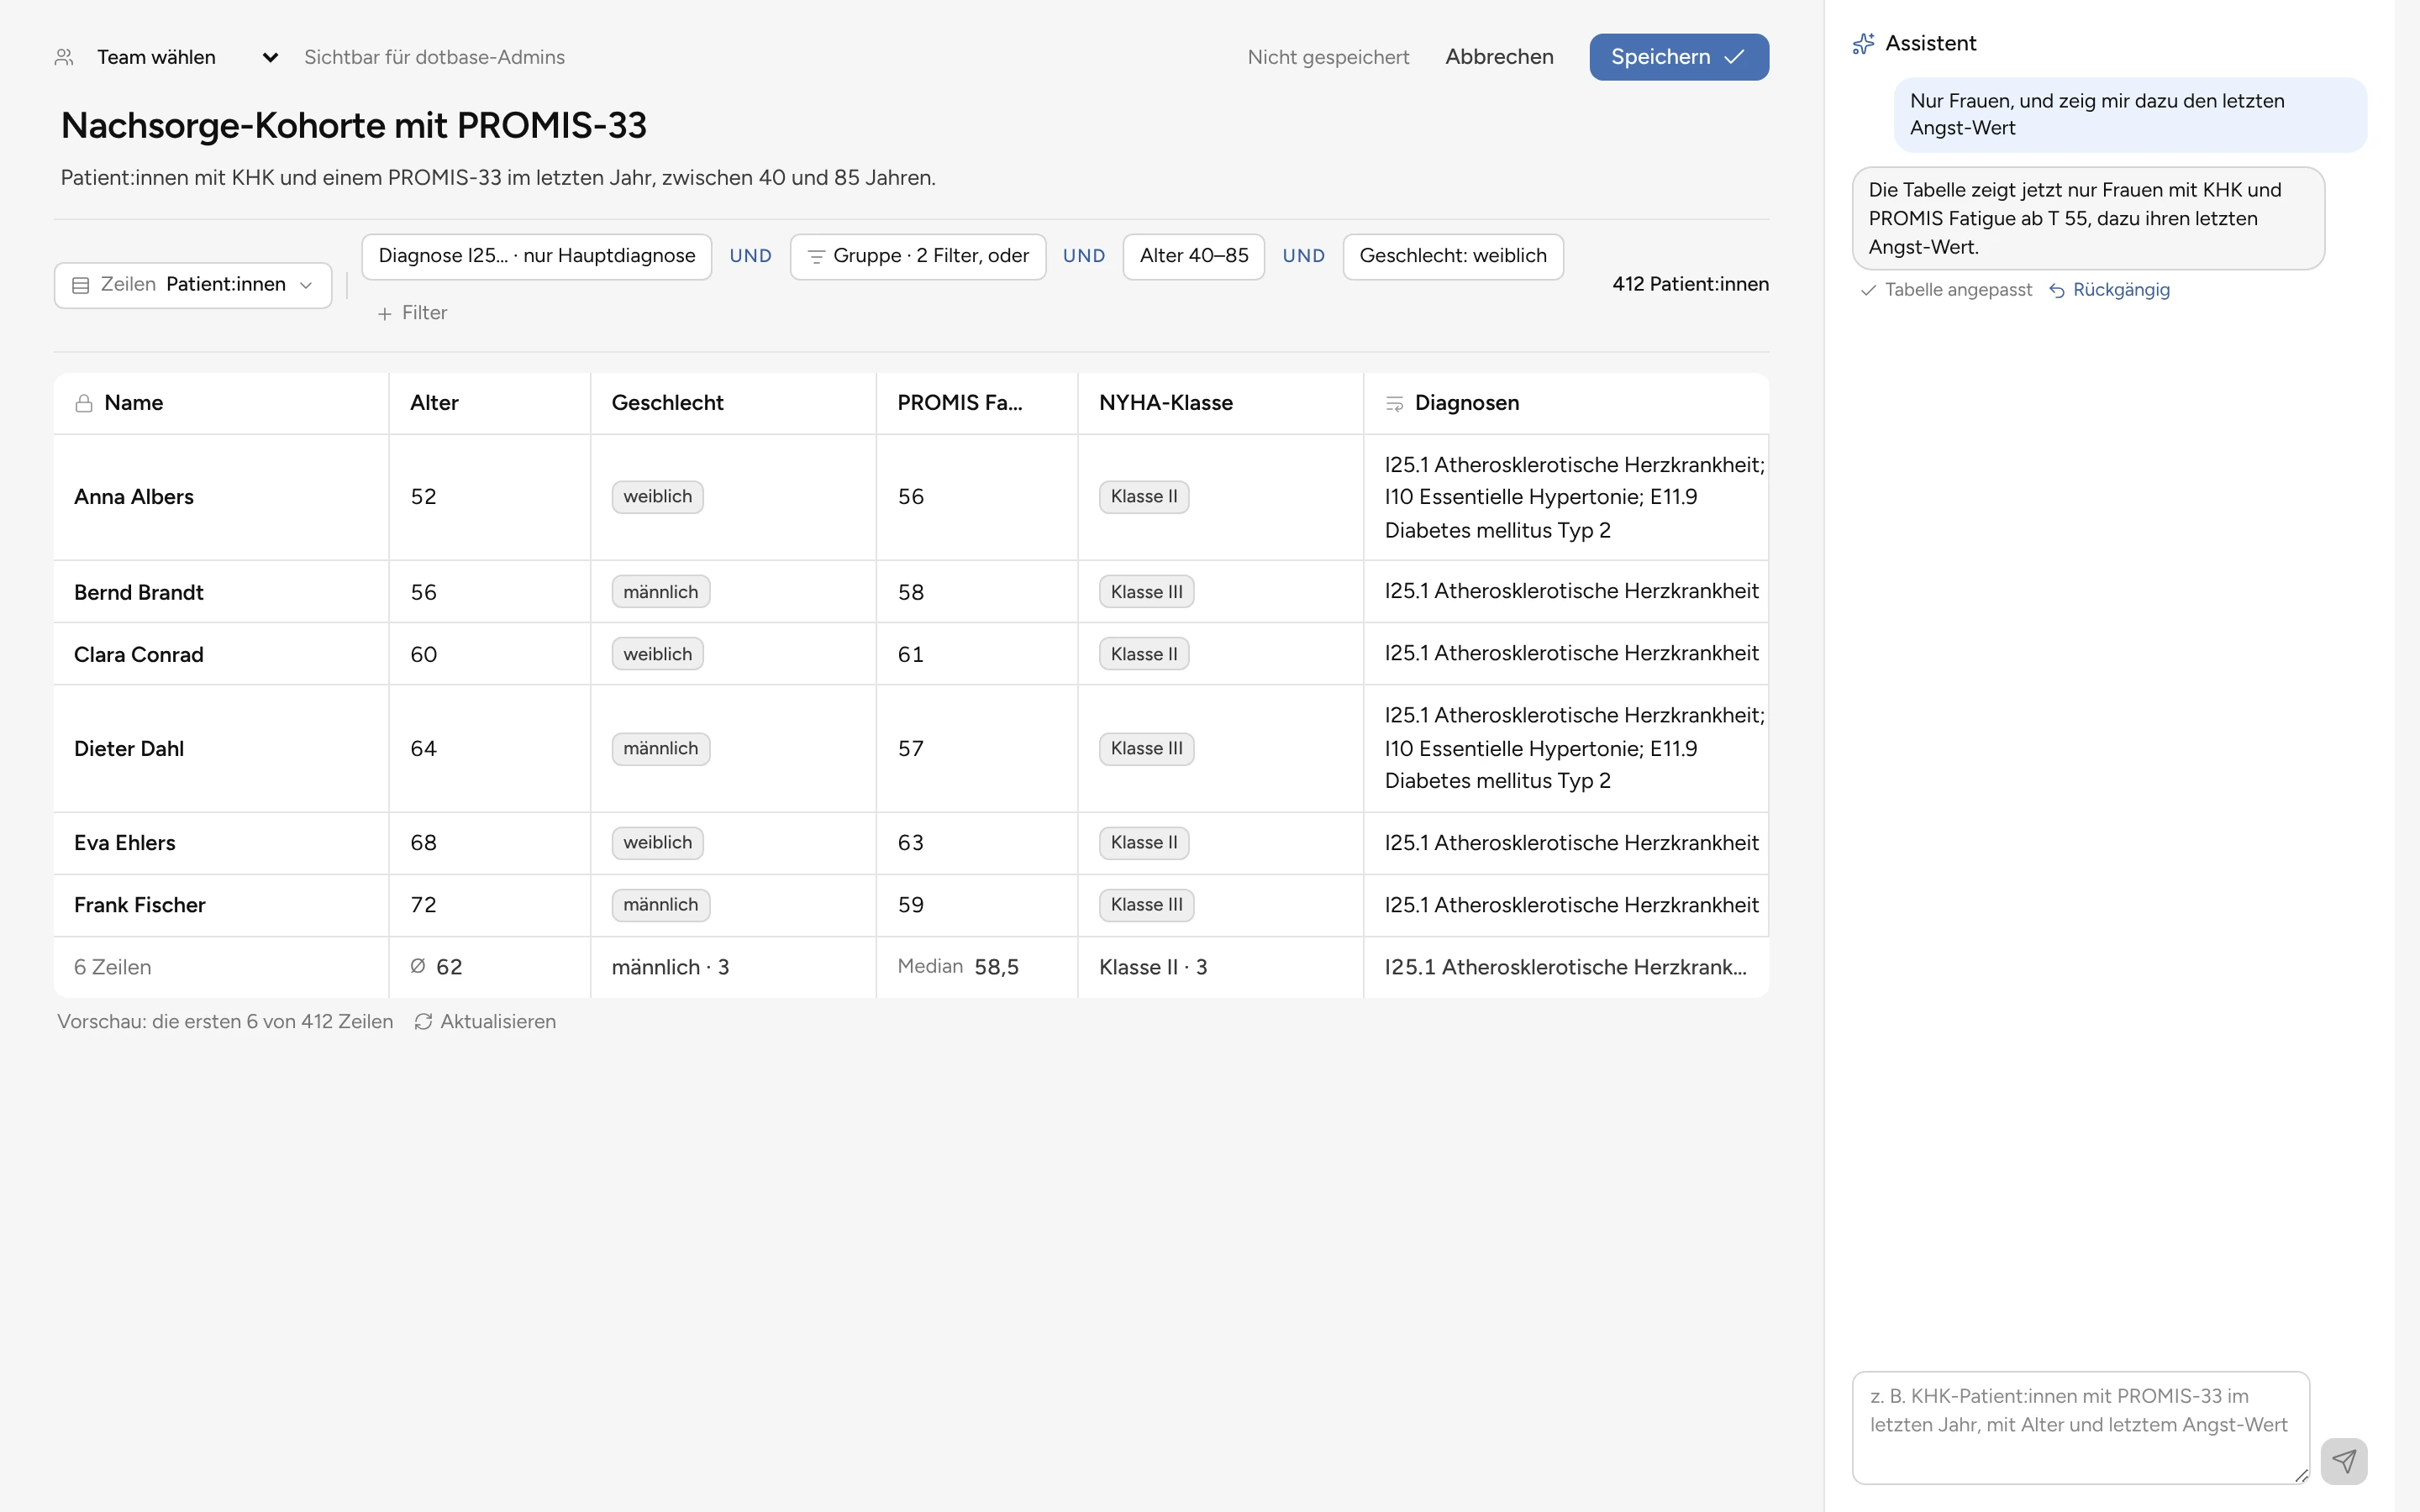
Task: Select the Anna Albers row name
Action: click(x=134, y=497)
